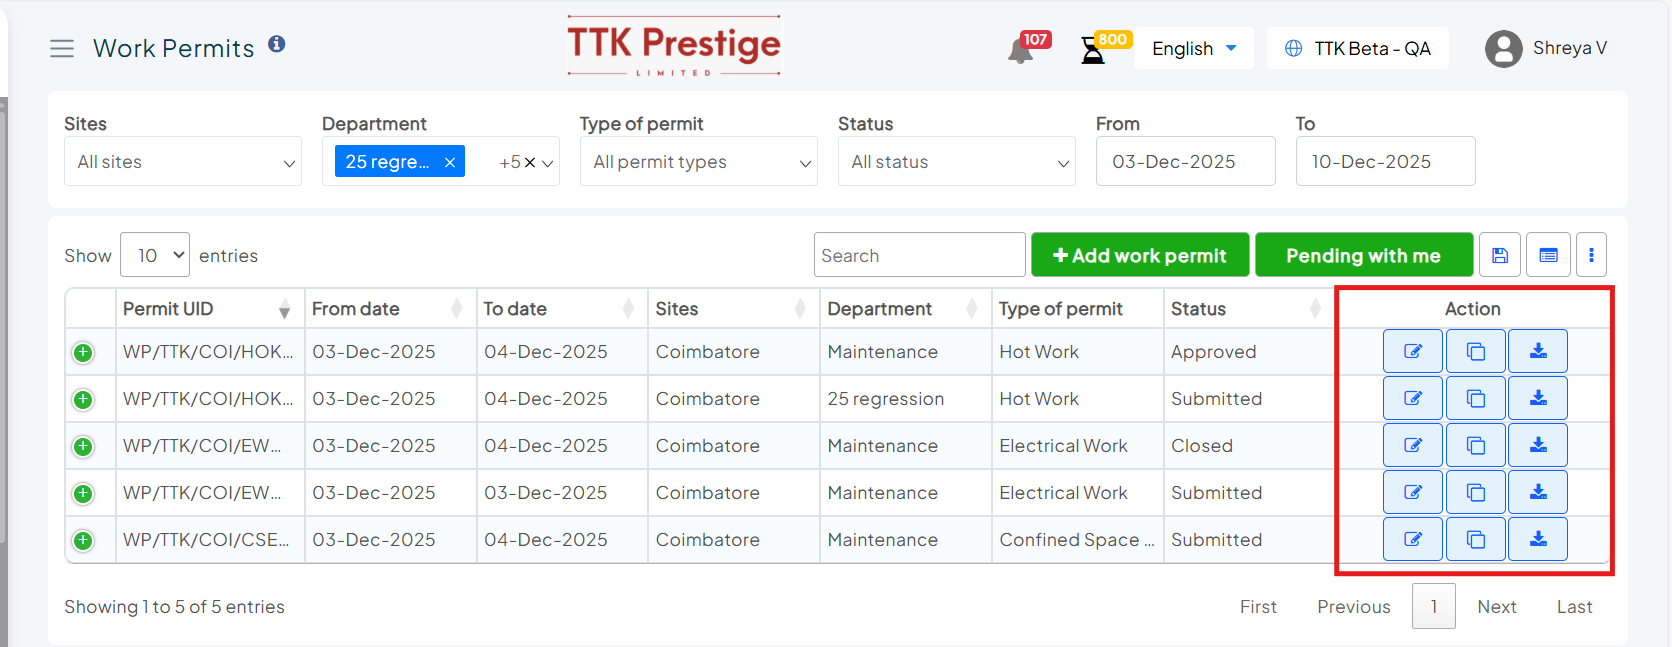The width and height of the screenshot is (1672, 647).
Task: Expand row details for Approved permit
Action: (x=83, y=352)
